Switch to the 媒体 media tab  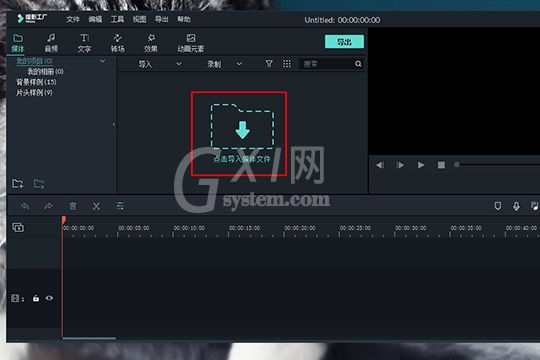(18, 43)
